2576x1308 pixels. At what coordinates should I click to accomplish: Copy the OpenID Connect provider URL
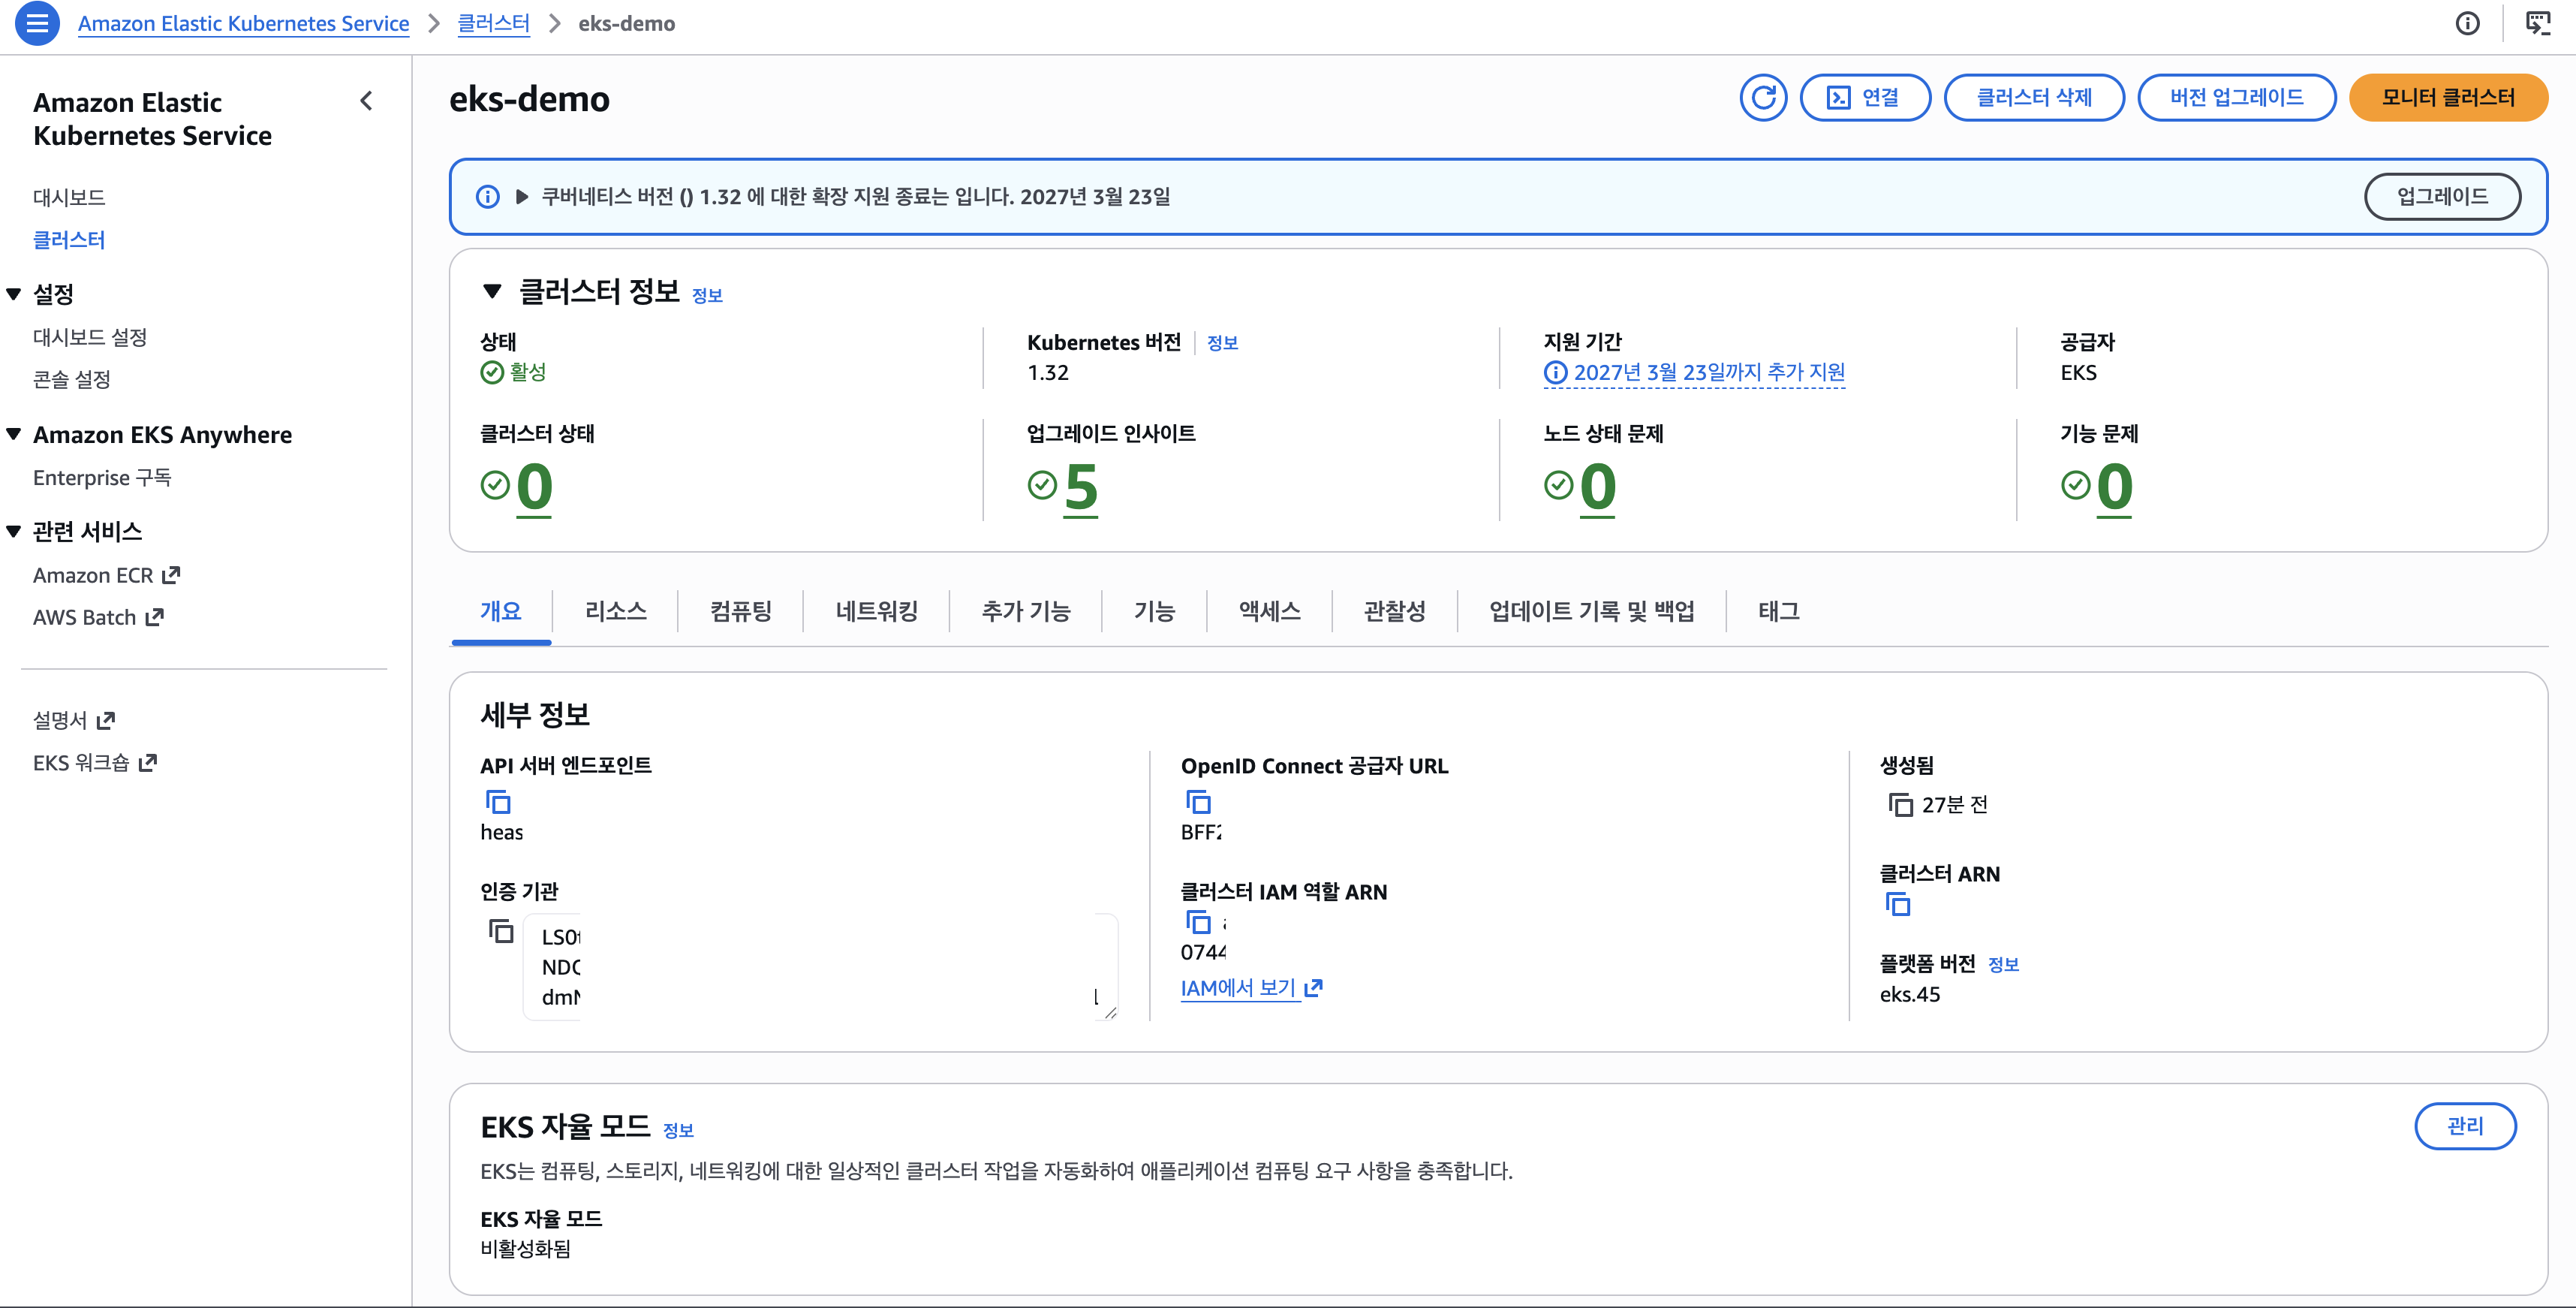point(1198,802)
